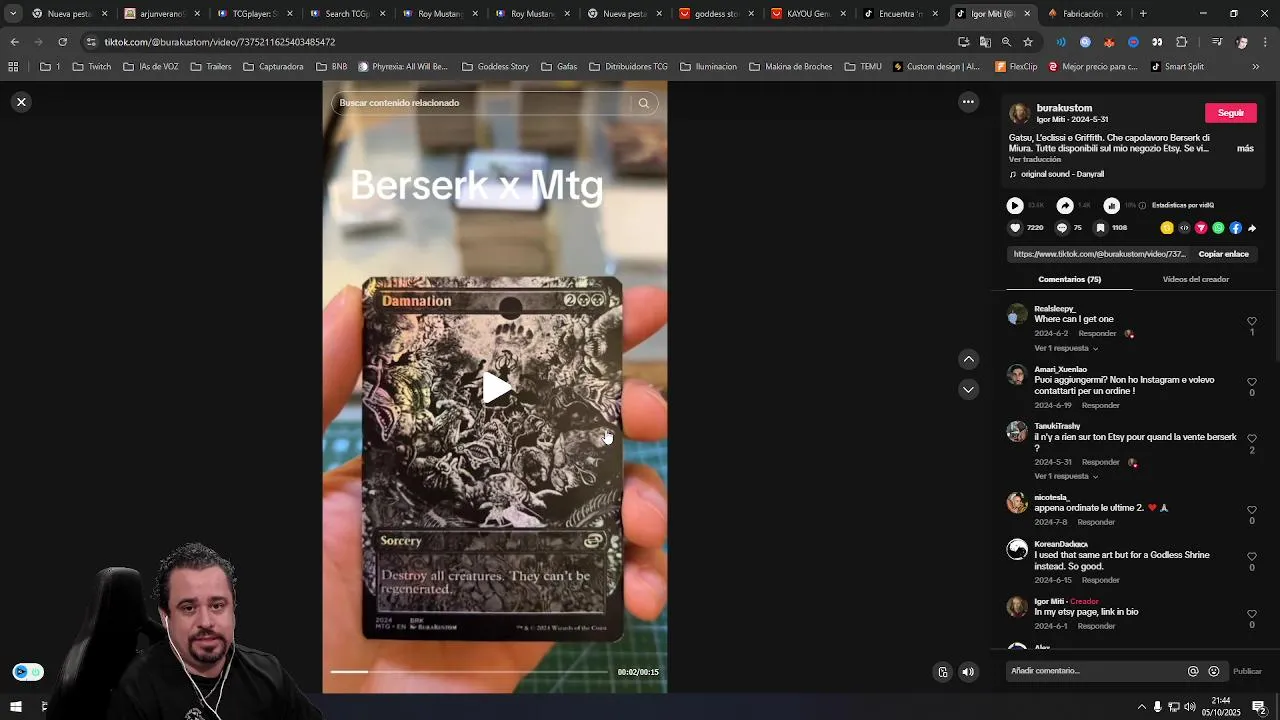Expand description with más
The height and width of the screenshot is (720, 1280).
coord(1245,148)
